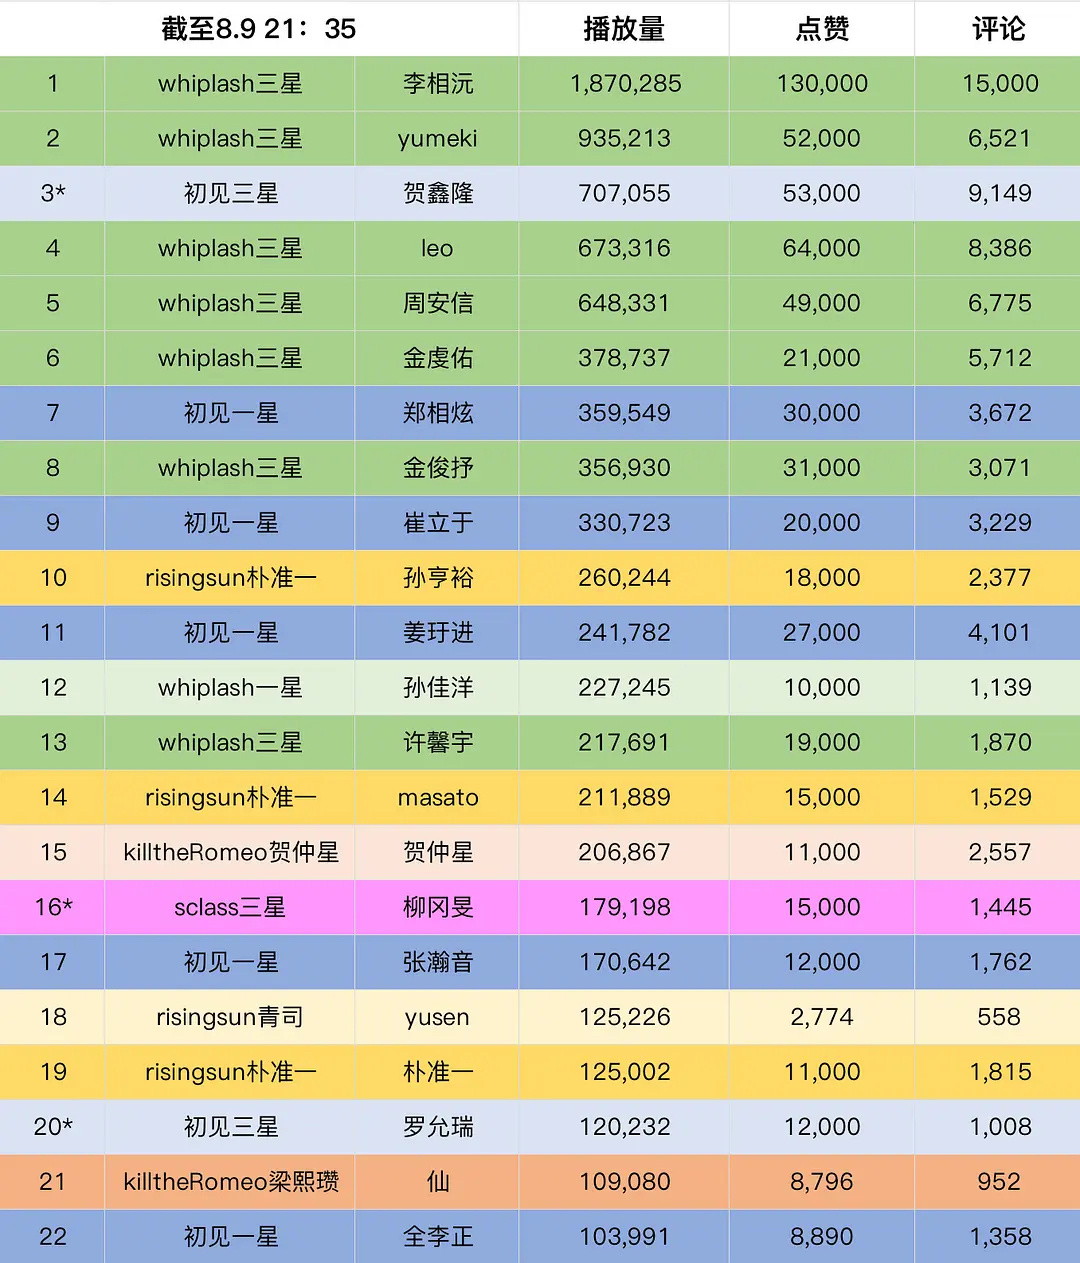Click play count 330,723
The image size is (1080, 1263).
point(624,524)
